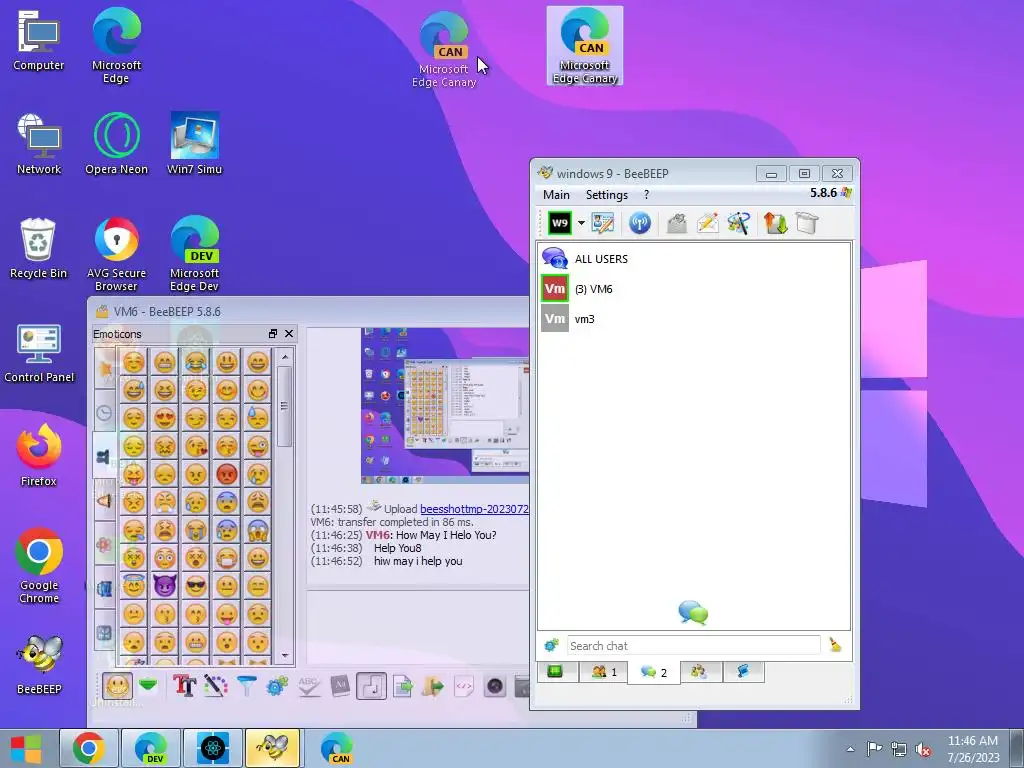The height and width of the screenshot is (768, 1024).
Task: Click the gray envelope message icon in toolbar
Action: (x=677, y=223)
